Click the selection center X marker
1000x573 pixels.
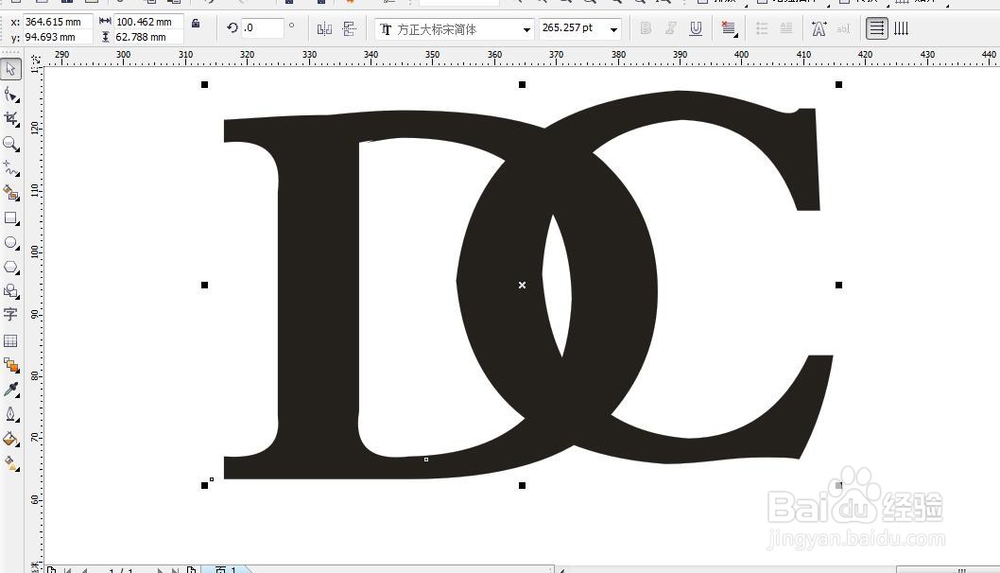click(522, 285)
